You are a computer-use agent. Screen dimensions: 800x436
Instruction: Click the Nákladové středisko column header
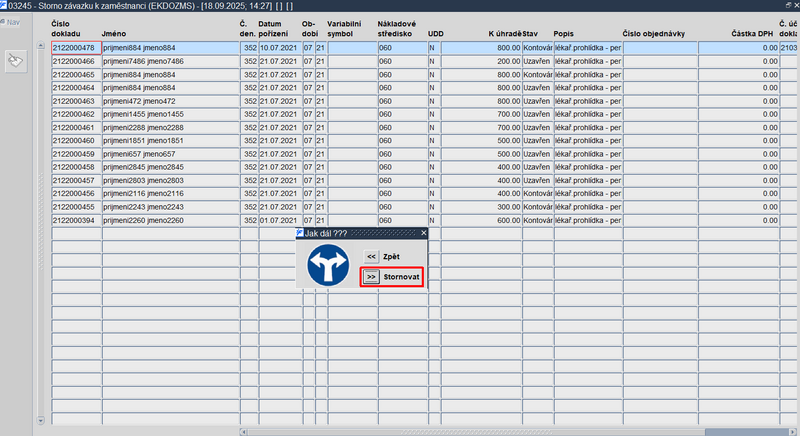[397, 29]
